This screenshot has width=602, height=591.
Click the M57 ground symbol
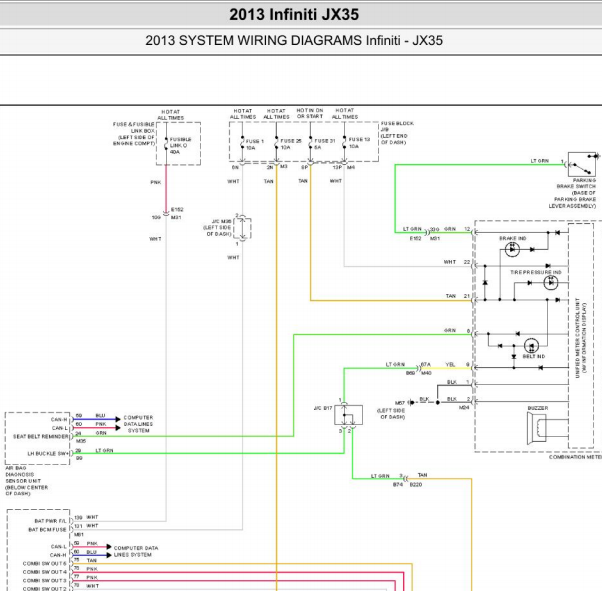click(411, 402)
